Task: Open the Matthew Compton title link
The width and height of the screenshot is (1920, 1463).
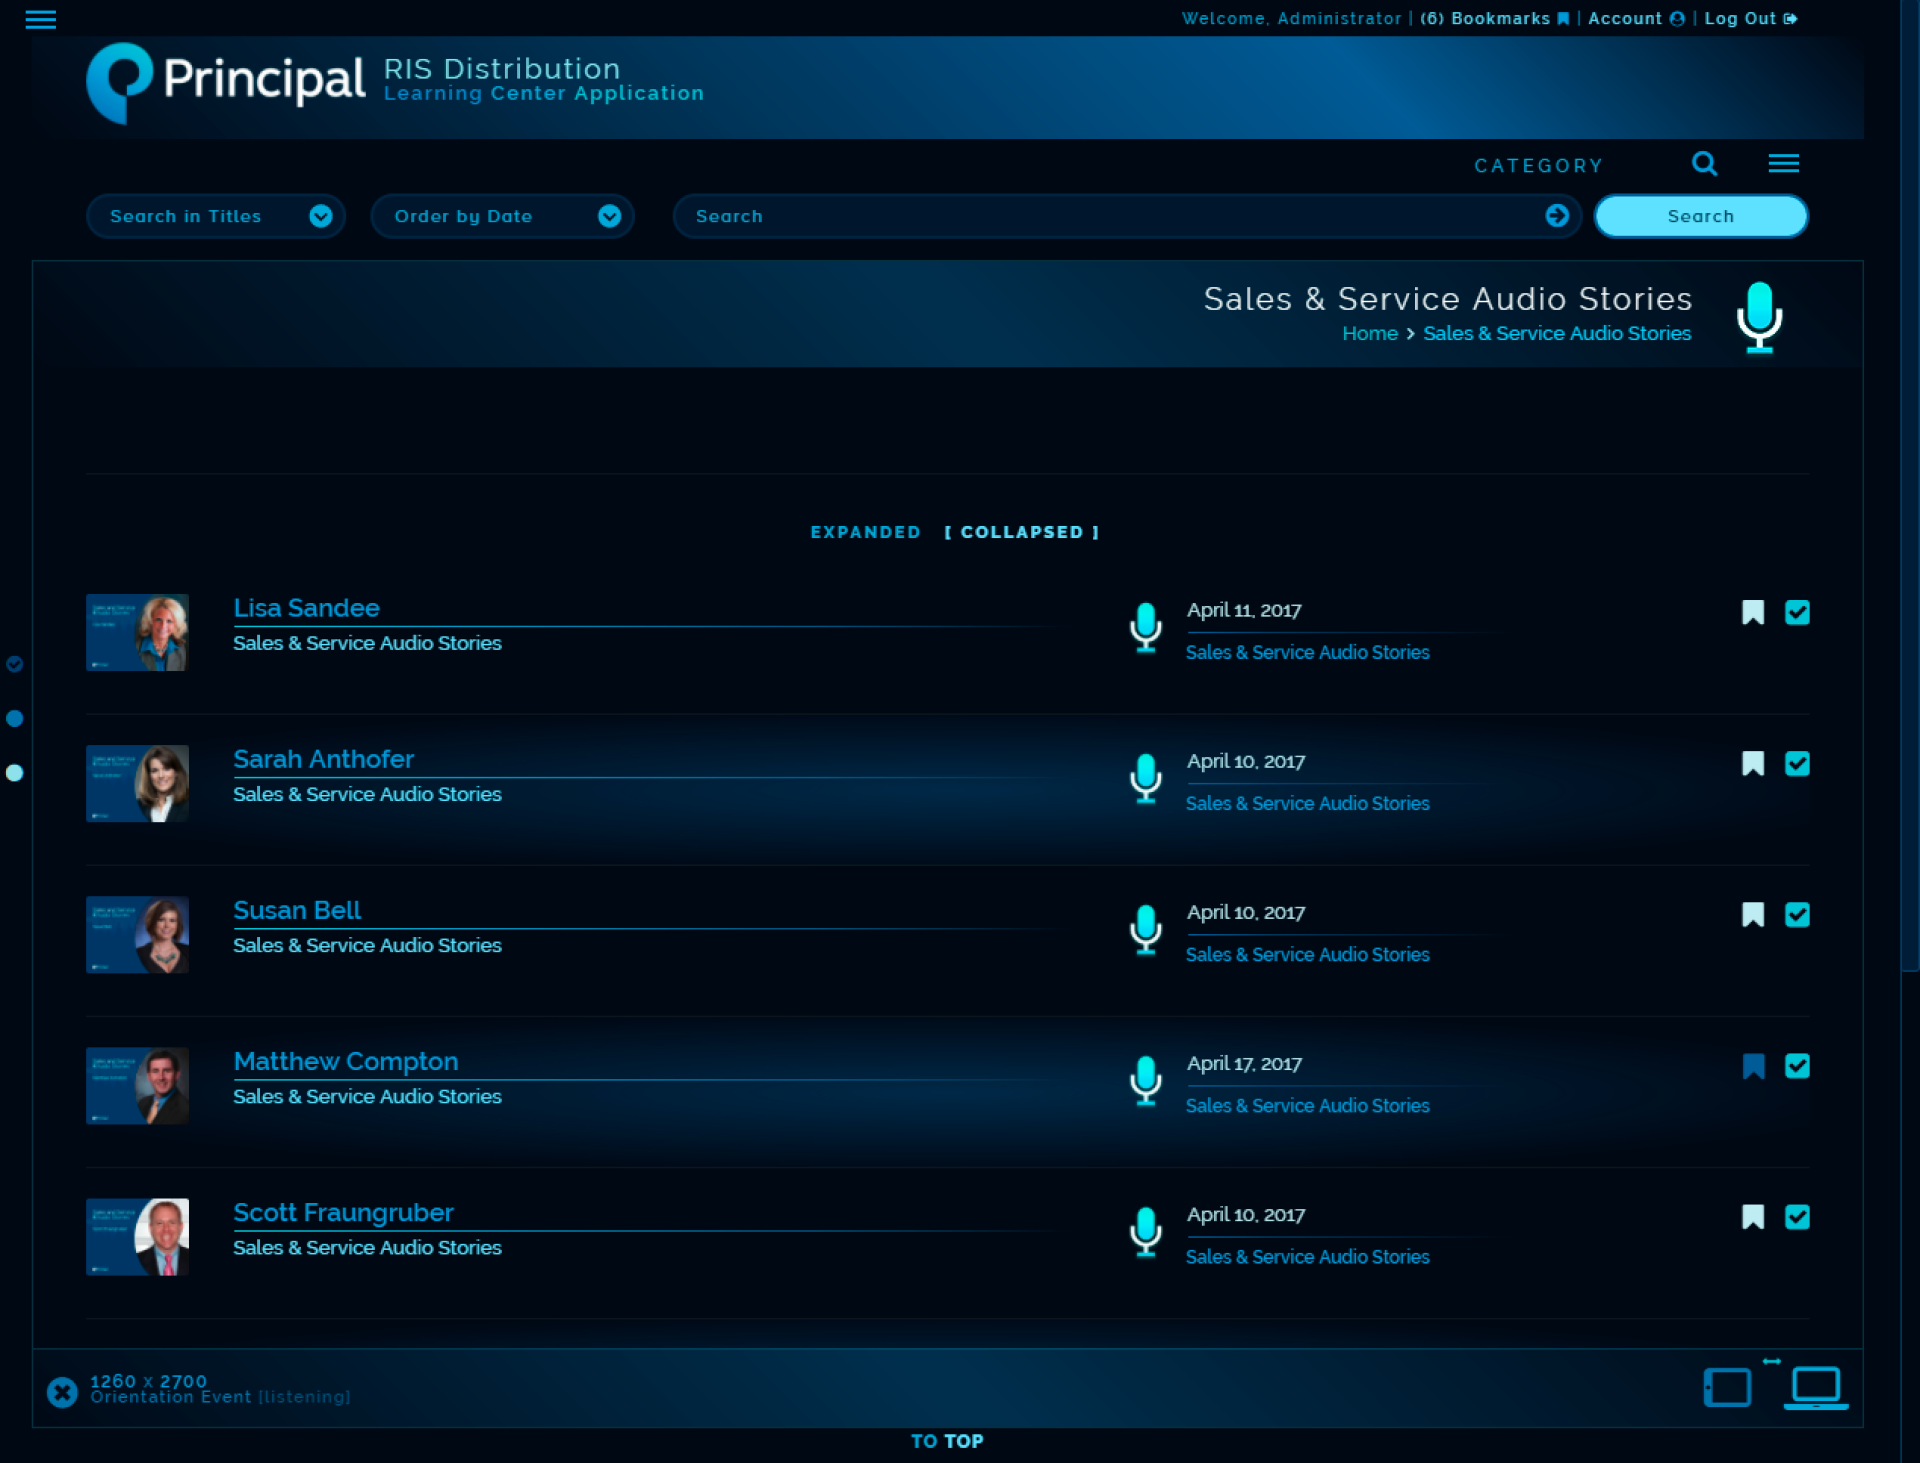Action: tap(346, 1061)
